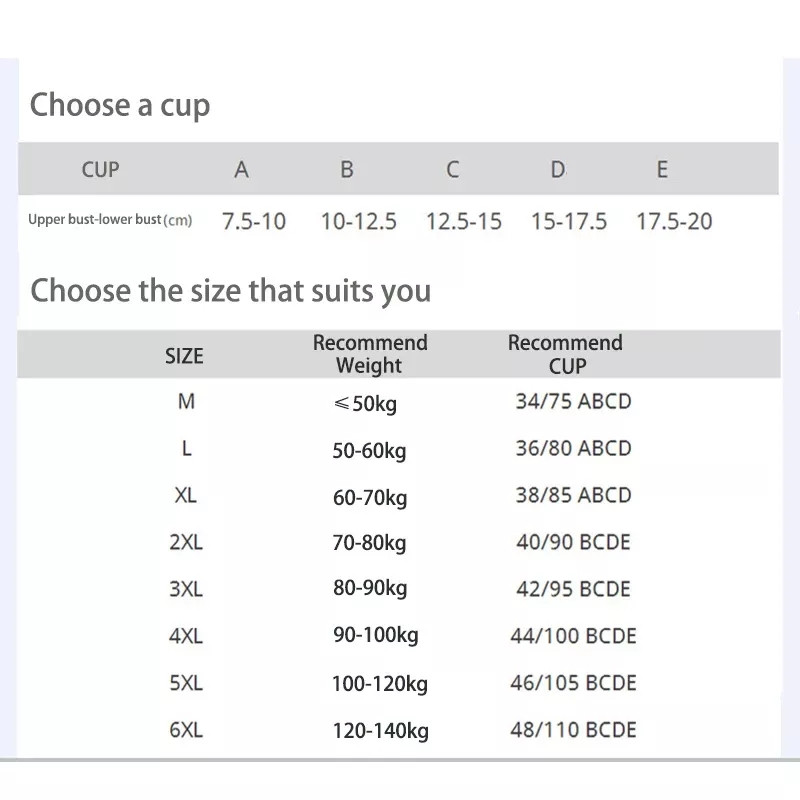Viewport: 800px width, 800px height.
Task: Click the "Upper bust-lower bust (cm)" label
Action: tap(110, 220)
